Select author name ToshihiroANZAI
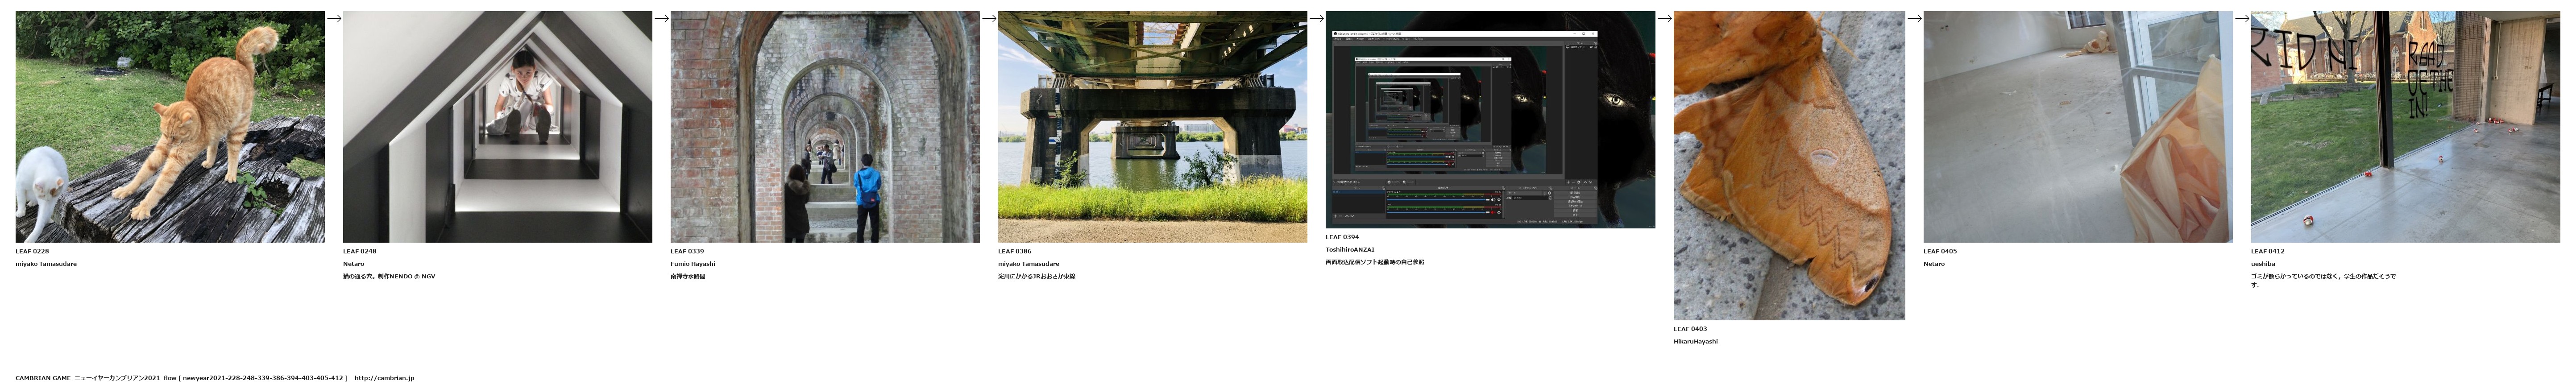The height and width of the screenshot is (389, 2576). (x=1350, y=250)
